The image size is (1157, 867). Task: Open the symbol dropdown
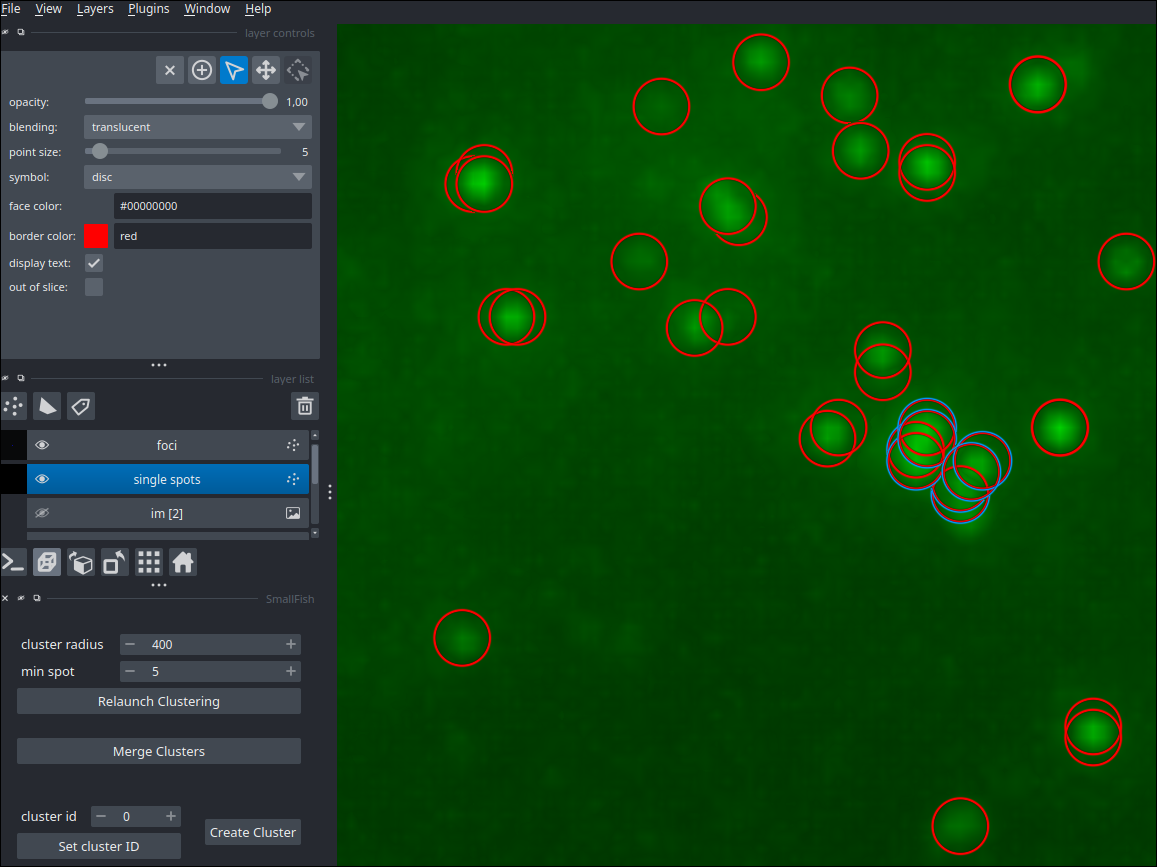pyautogui.click(x=198, y=177)
